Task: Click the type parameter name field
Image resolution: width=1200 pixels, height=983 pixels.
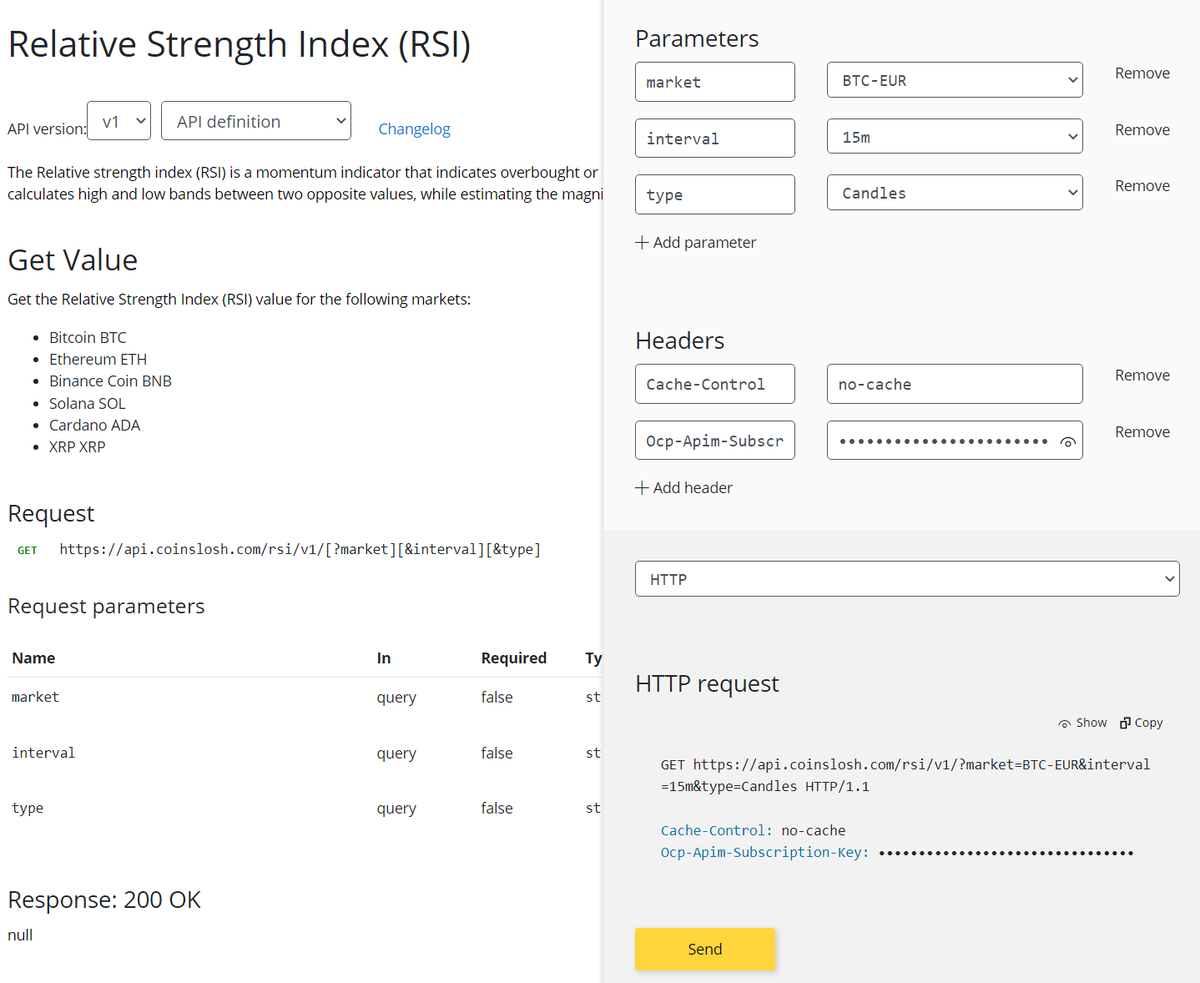Action: [x=715, y=194]
